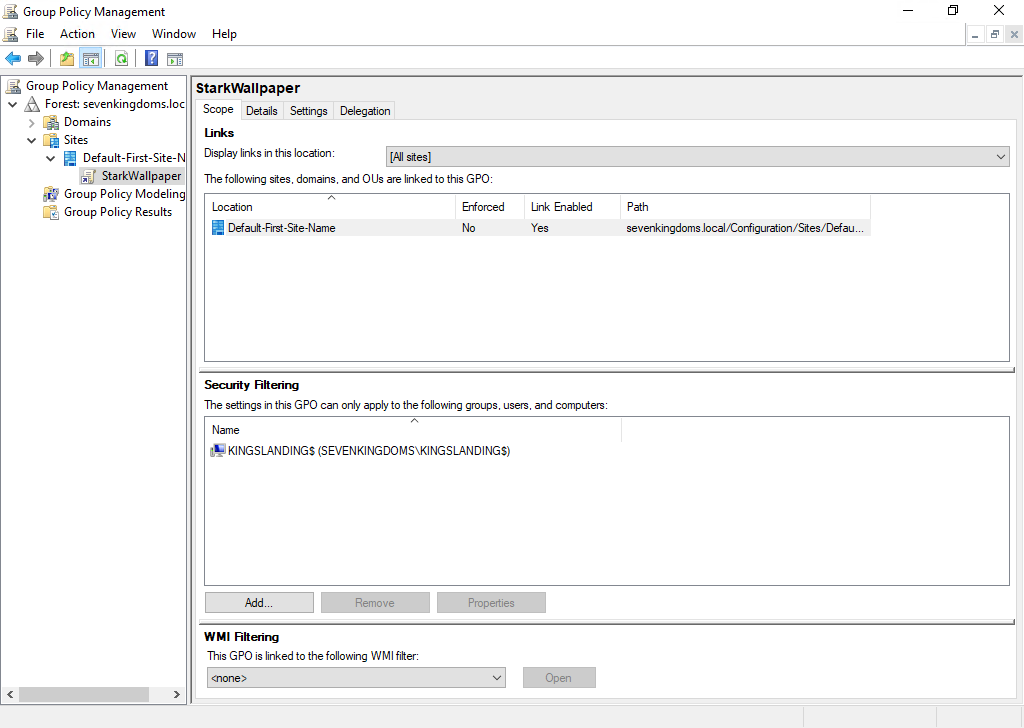Click the green Refresh toolbar icon

[x=121, y=59]
